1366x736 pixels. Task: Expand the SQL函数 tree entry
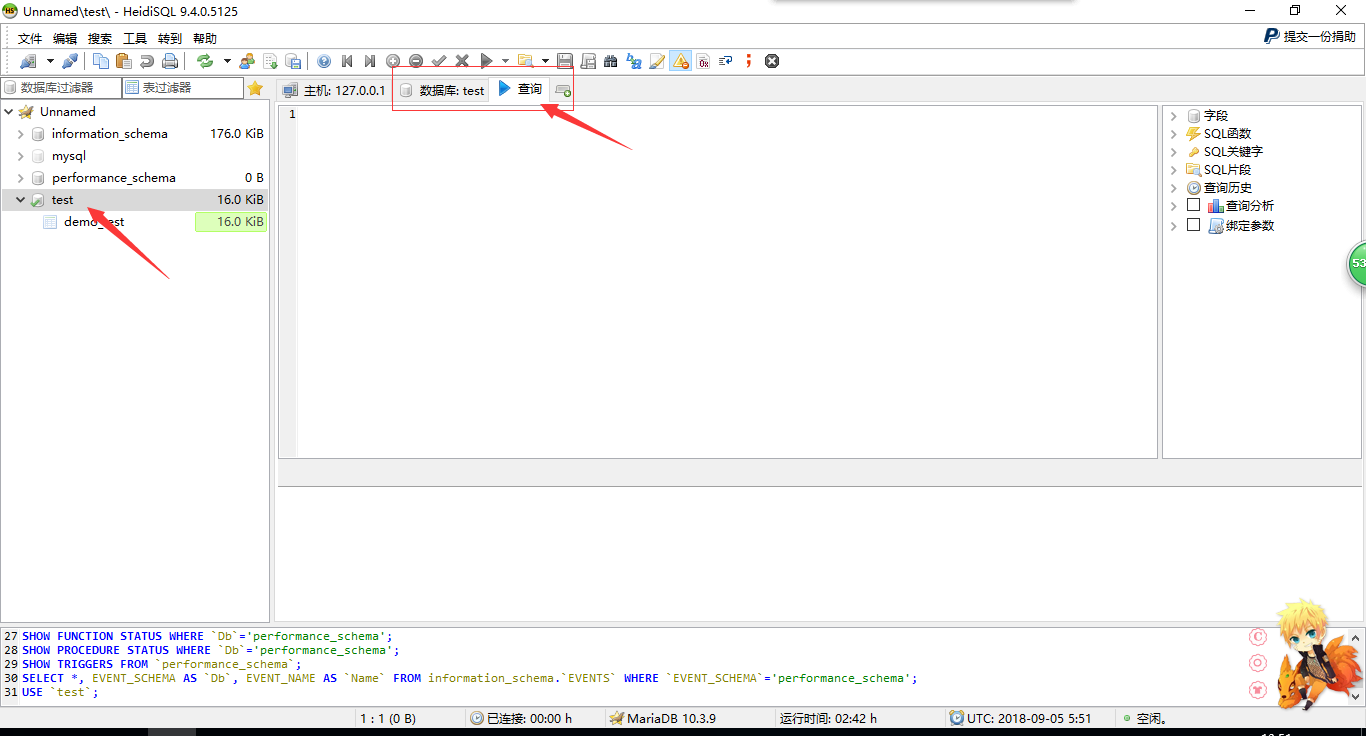click(1174, 133)
